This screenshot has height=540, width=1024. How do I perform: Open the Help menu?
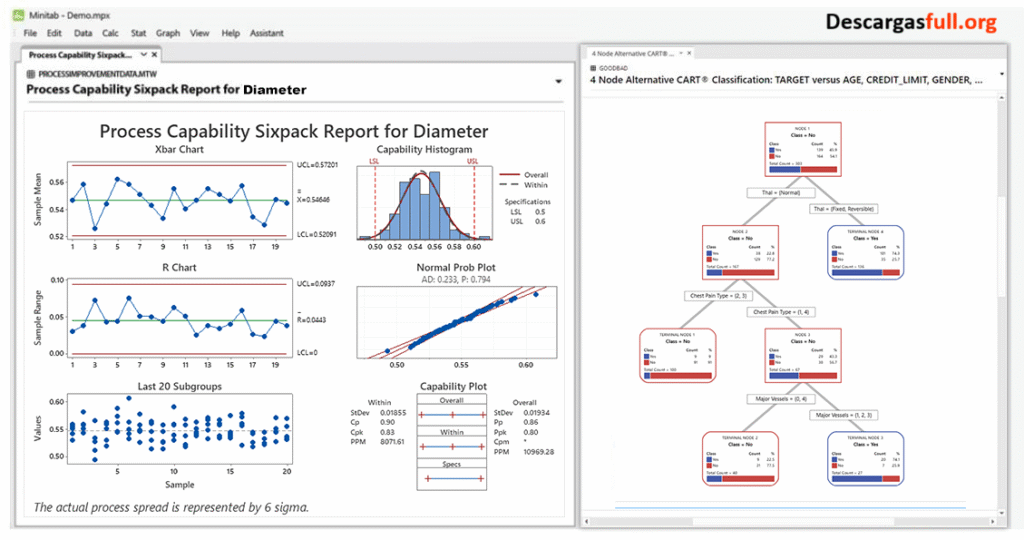point(231,33)
